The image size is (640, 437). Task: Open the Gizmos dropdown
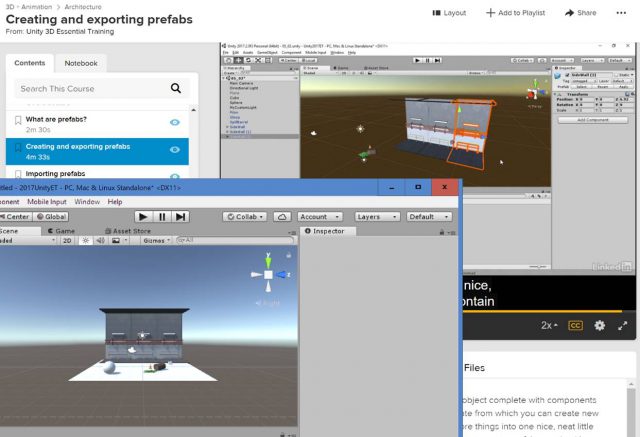pos(156,240)
